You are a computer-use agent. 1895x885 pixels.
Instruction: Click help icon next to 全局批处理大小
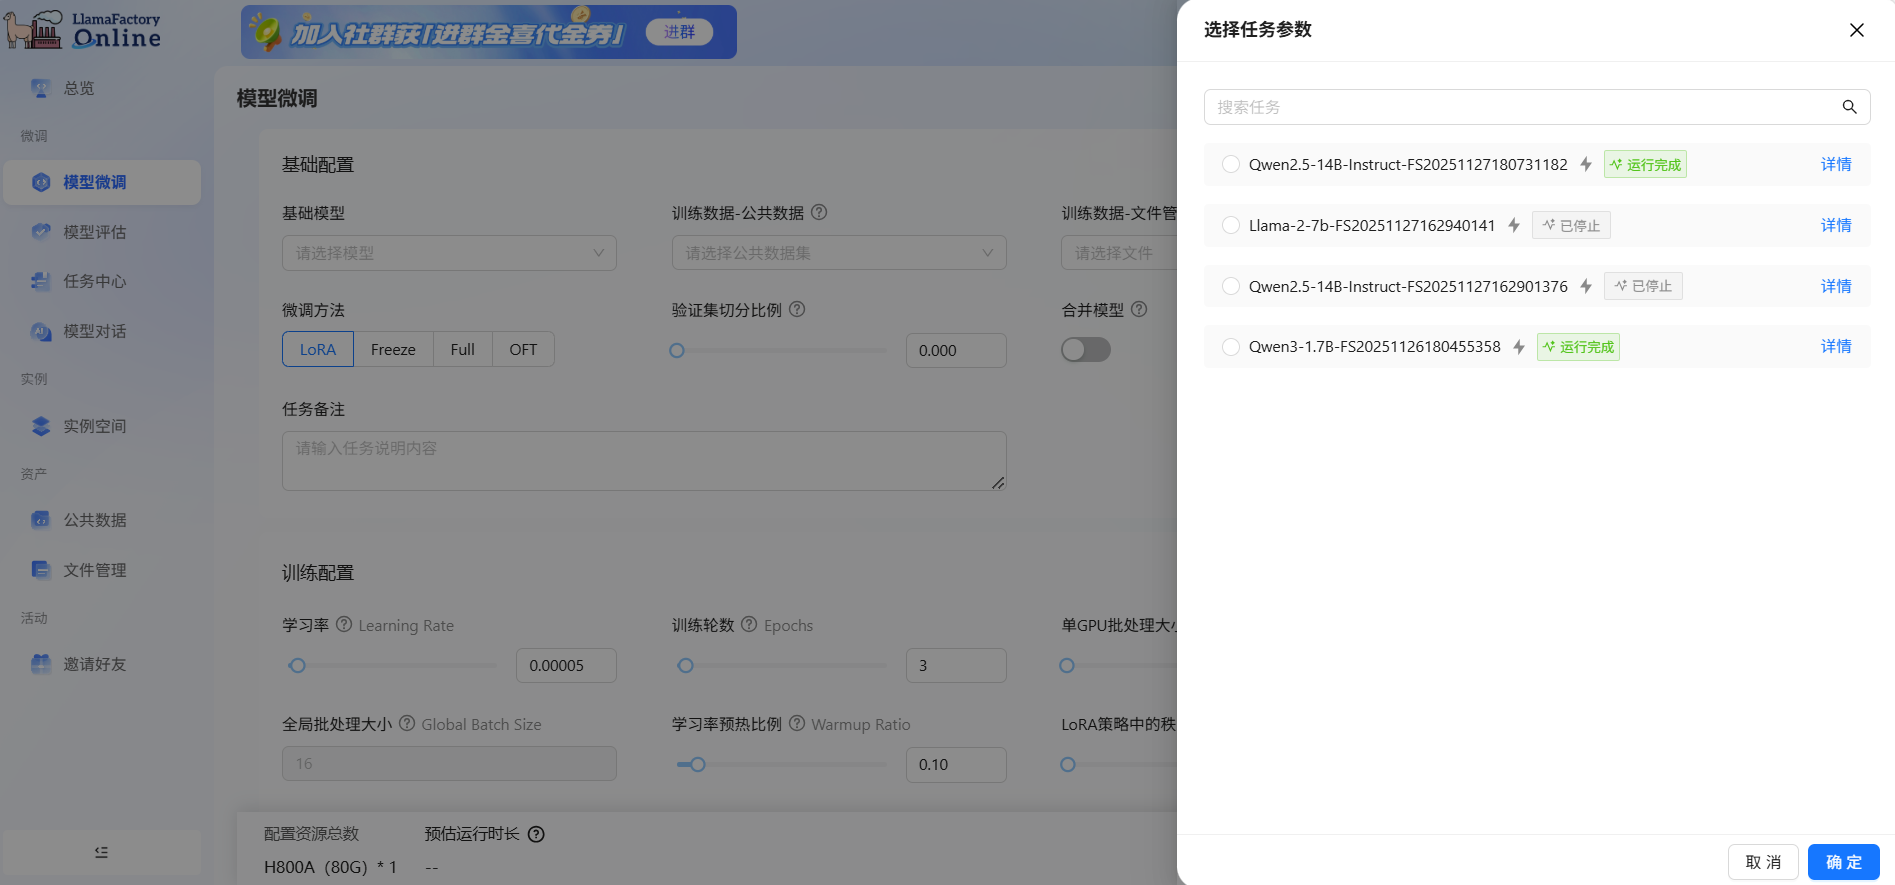point(407,723)
